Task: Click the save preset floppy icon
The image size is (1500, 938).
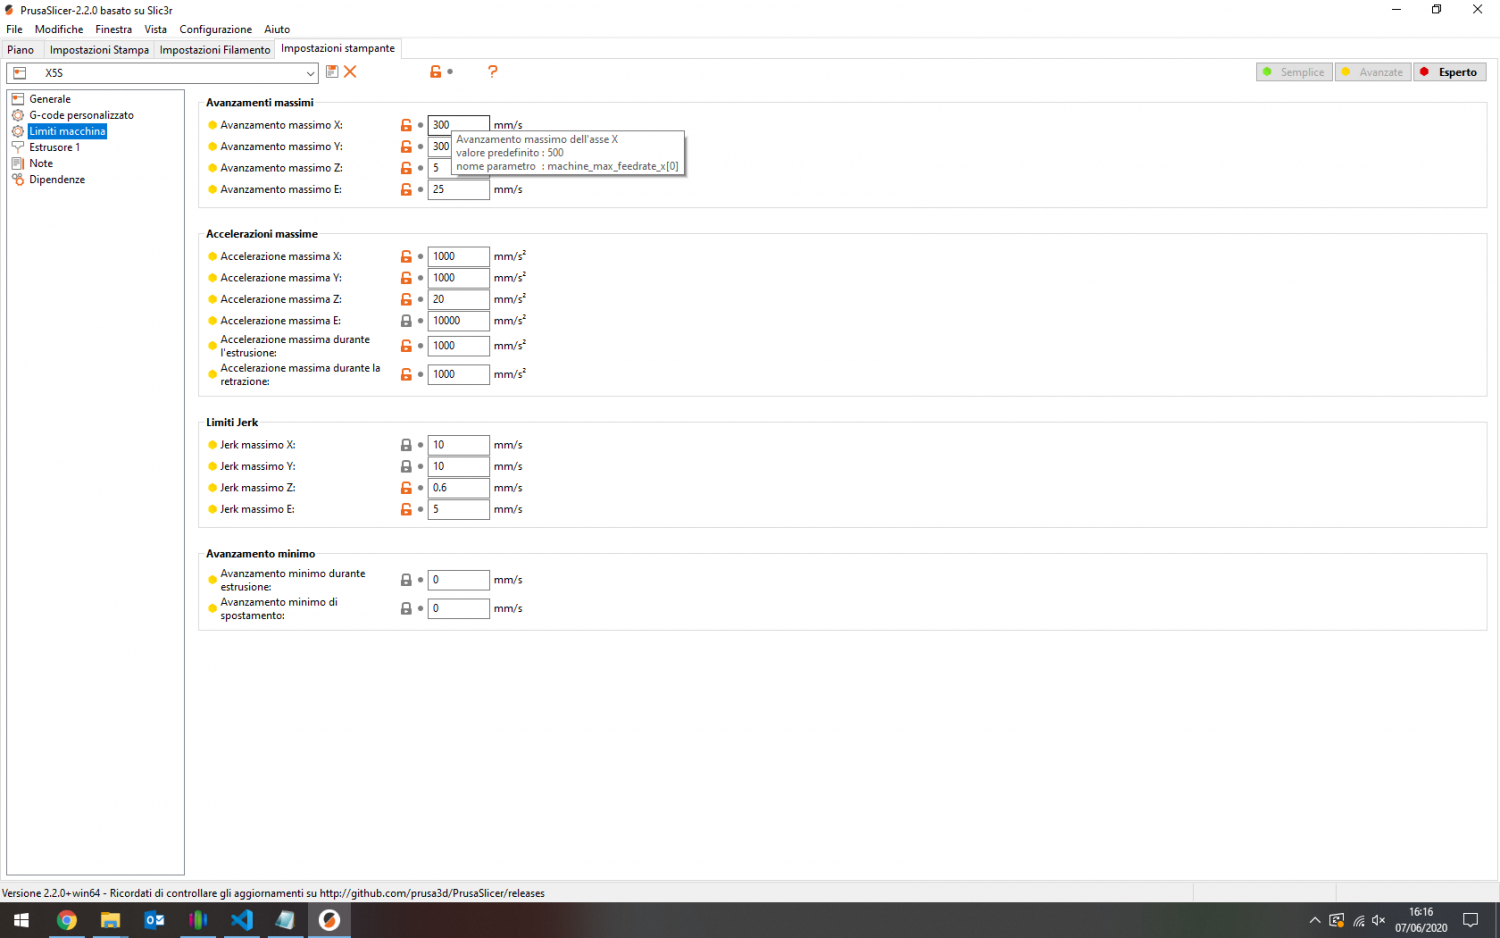Action: pyautogui.click(x=332, y=72)
